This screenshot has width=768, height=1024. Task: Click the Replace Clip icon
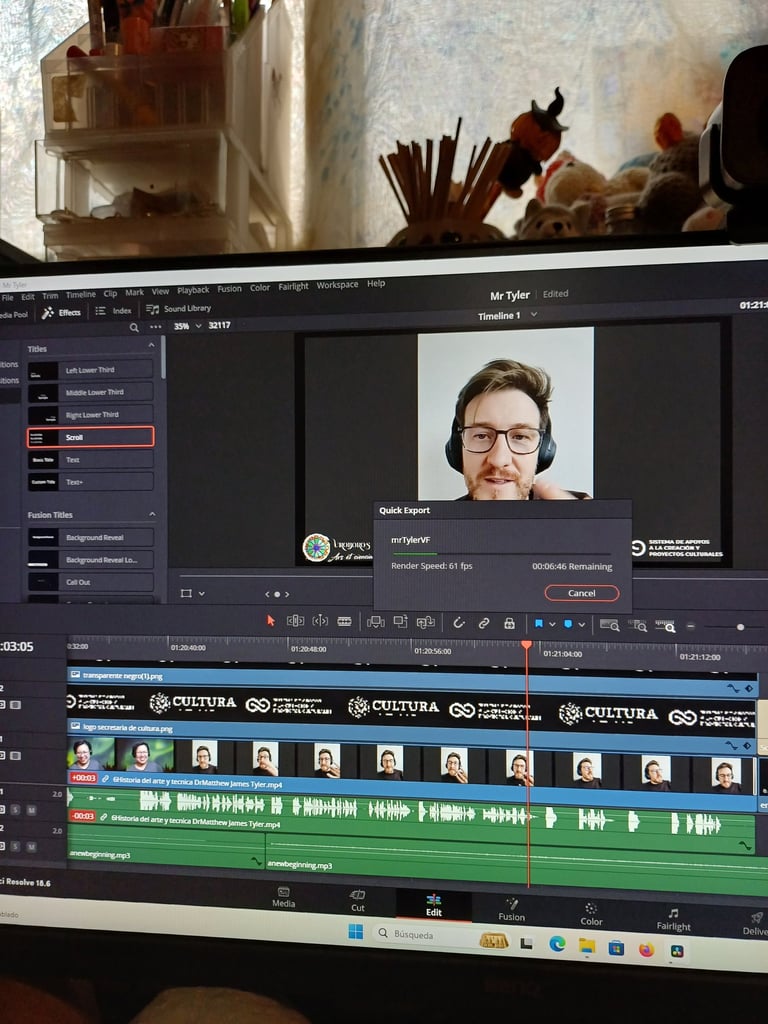(426, 622)
